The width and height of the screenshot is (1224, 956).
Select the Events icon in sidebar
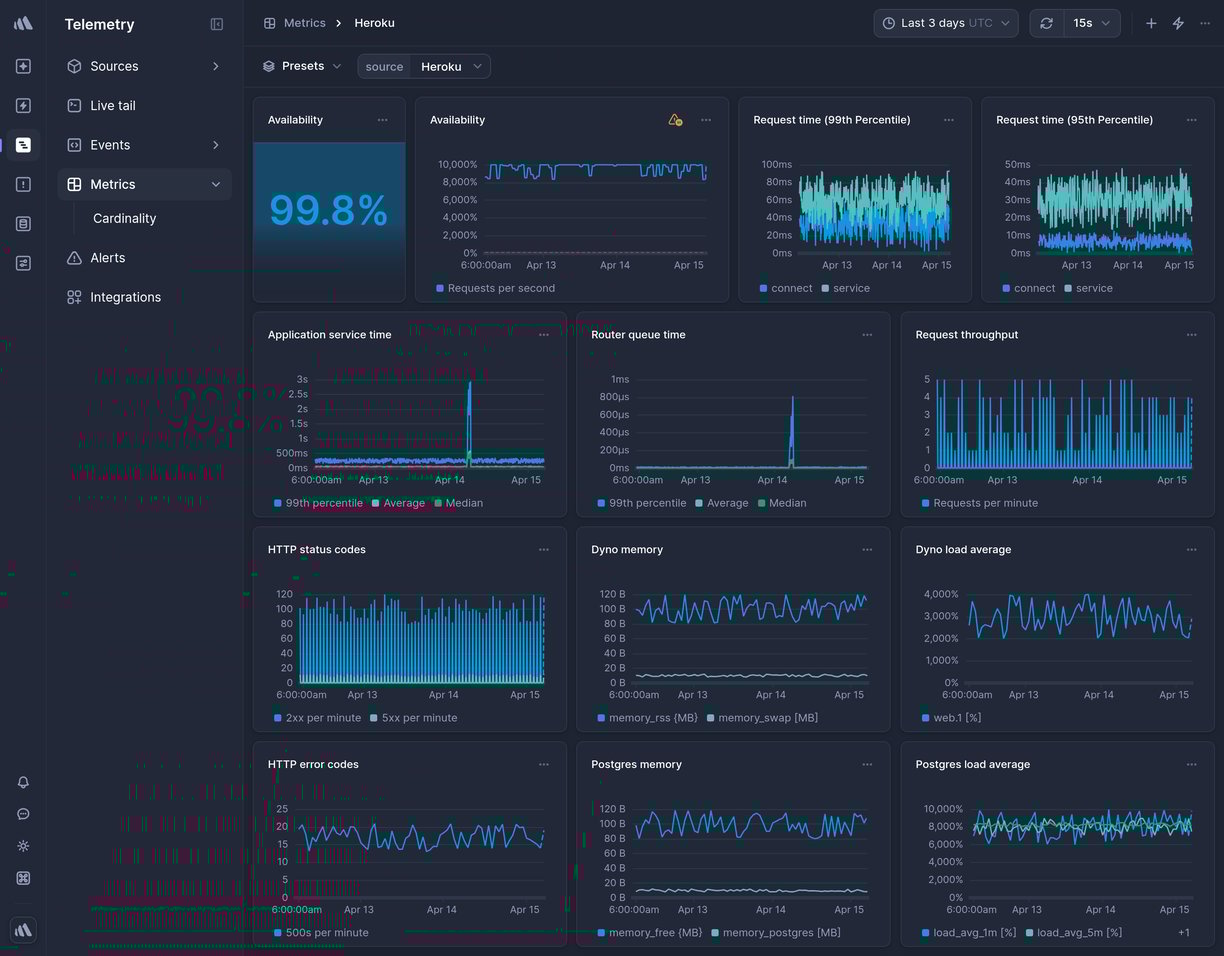tap(73, 144)
